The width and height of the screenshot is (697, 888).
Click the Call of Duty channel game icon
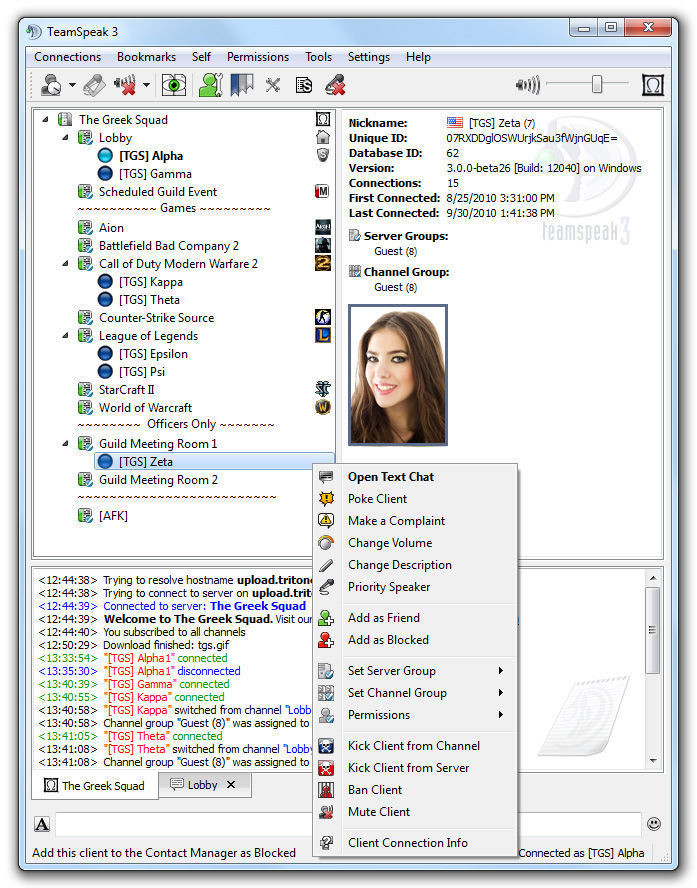coord(323,264)
